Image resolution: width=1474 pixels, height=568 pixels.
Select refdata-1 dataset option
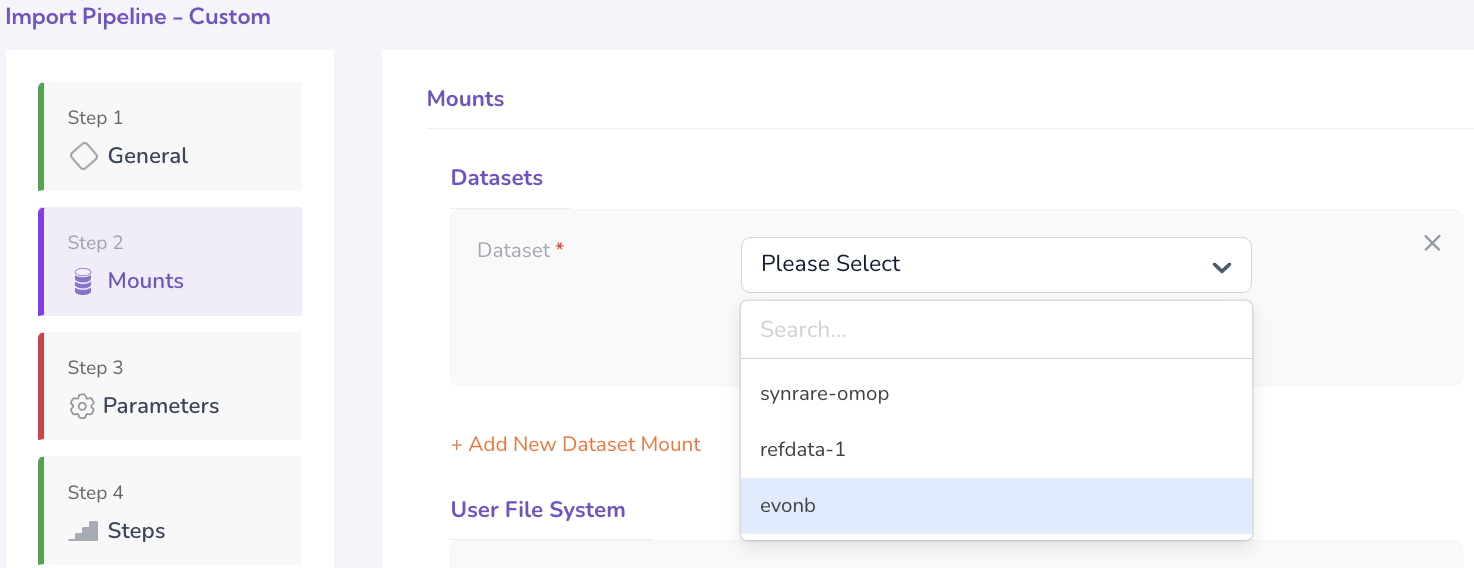click(x=802, y=450)
